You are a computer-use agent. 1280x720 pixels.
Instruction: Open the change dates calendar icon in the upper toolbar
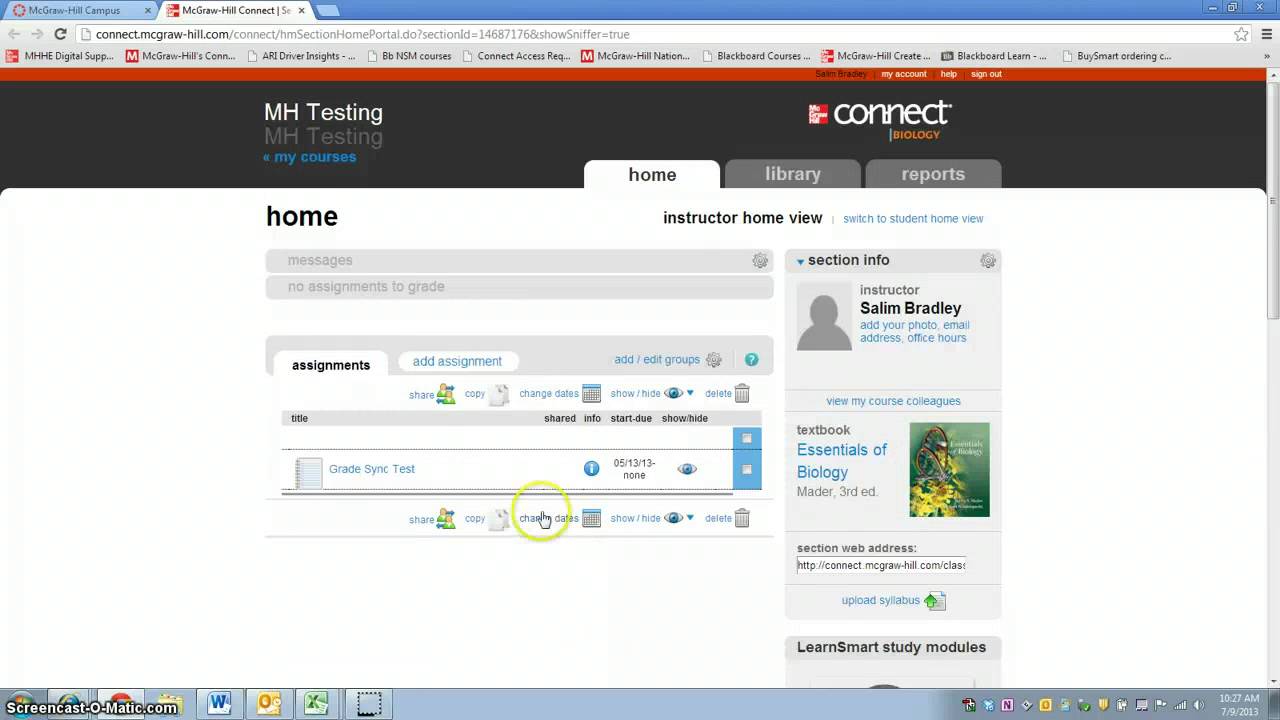(591, 393)
